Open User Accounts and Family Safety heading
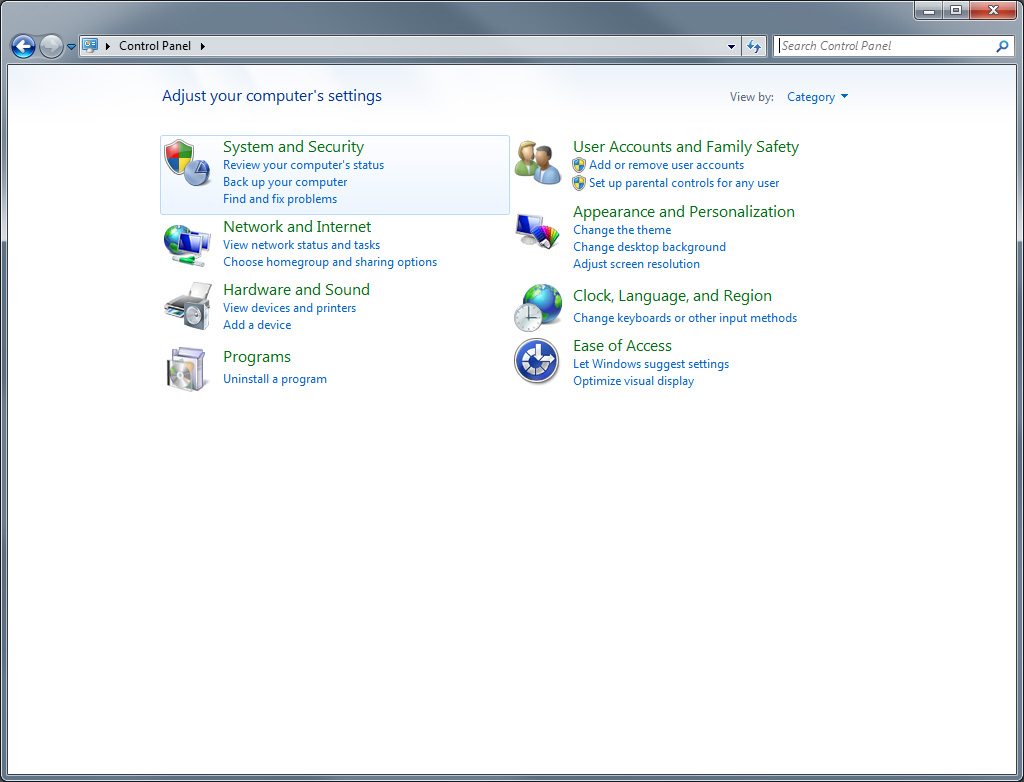The width and height of the screenshot is (1024, 782). [686, 146]
